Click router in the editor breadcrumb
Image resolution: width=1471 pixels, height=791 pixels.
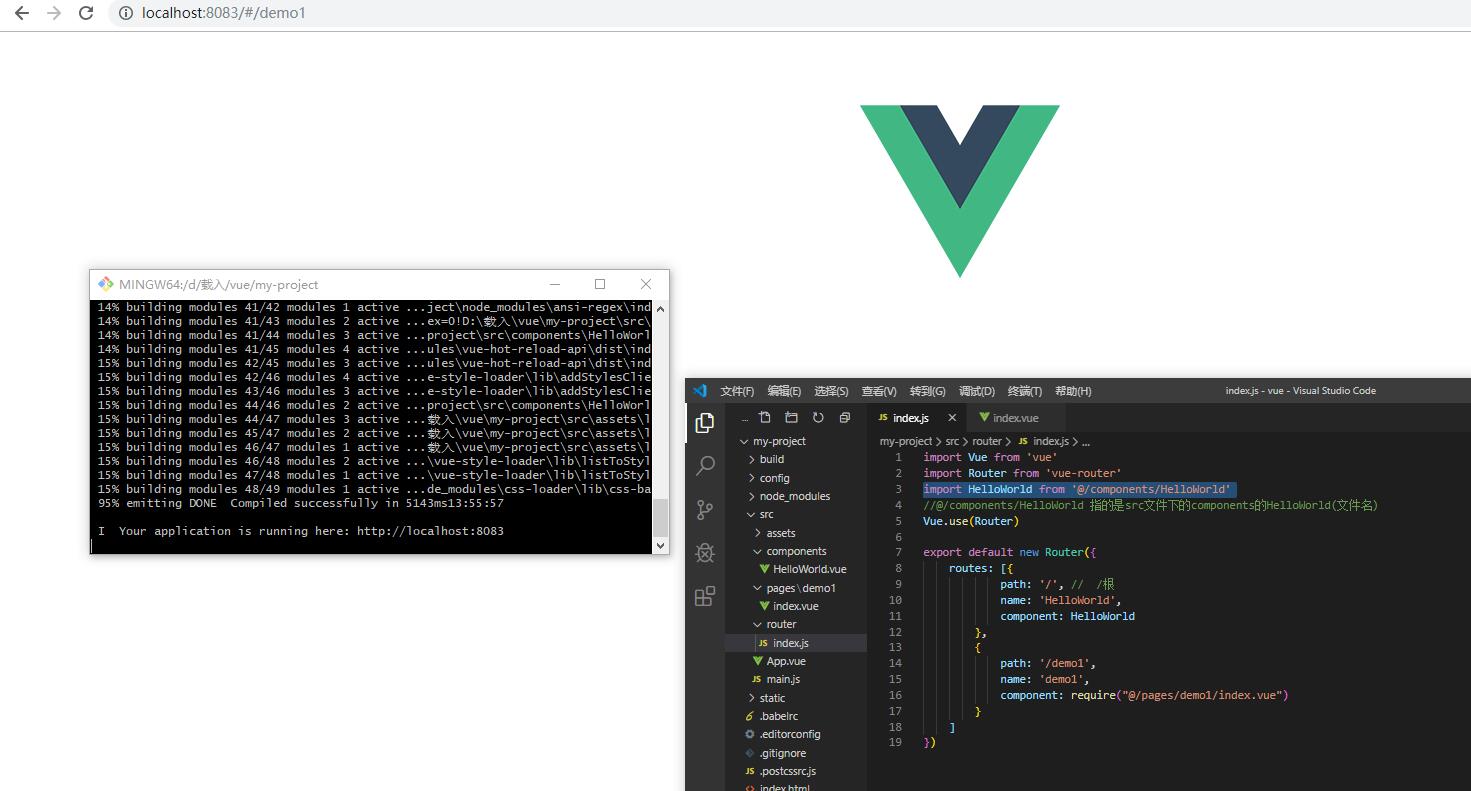pos(987,441)
